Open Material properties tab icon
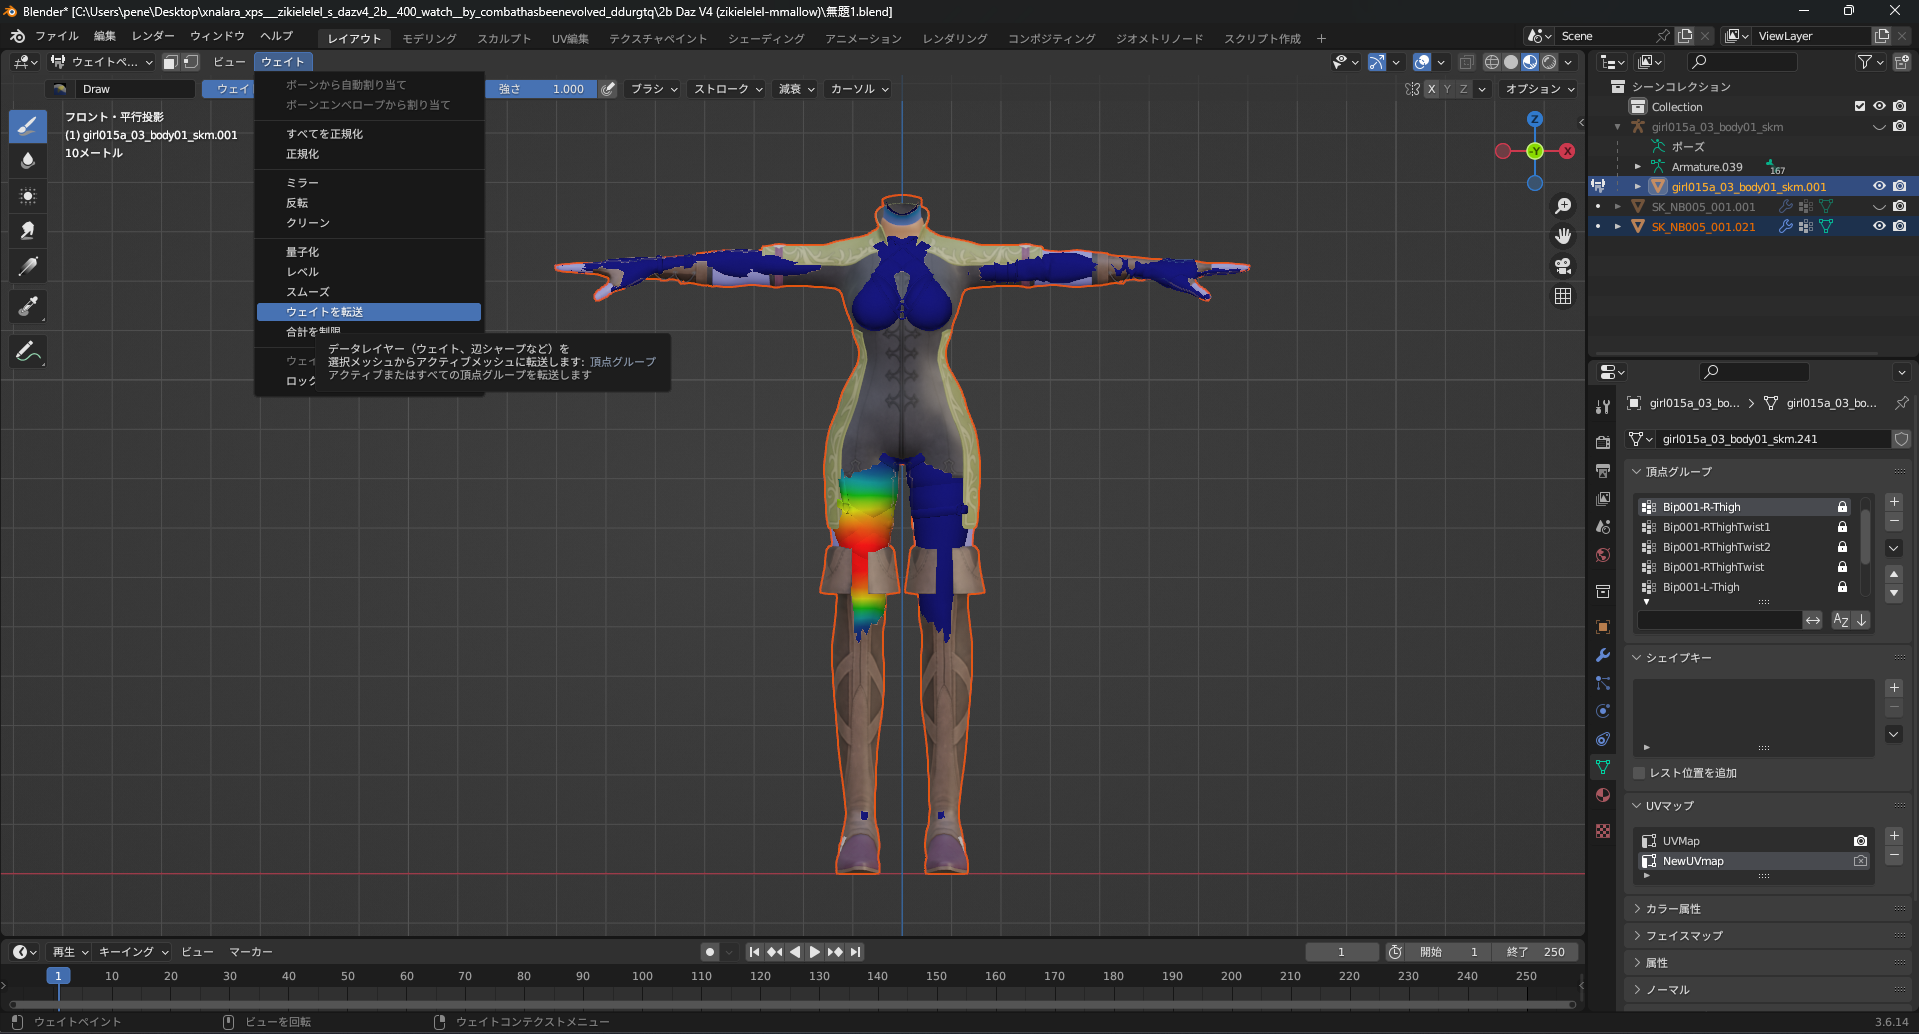This screenshot has height=1034, width=1919. click(1603, 795)
